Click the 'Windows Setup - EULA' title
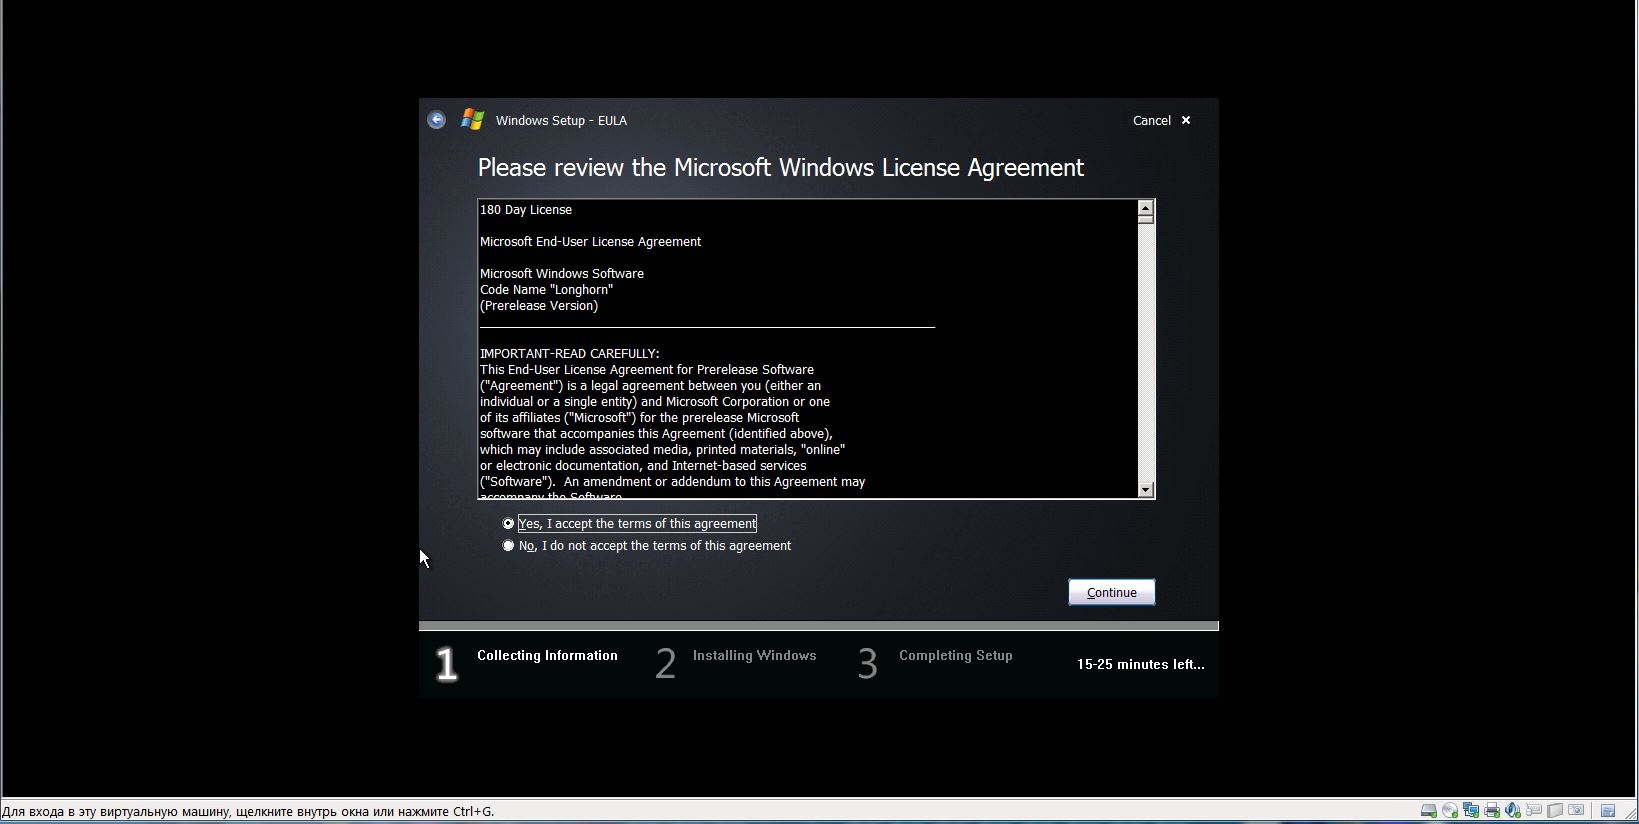Image resolution: width=1639 pixels, height=824 pixels. 561,120
